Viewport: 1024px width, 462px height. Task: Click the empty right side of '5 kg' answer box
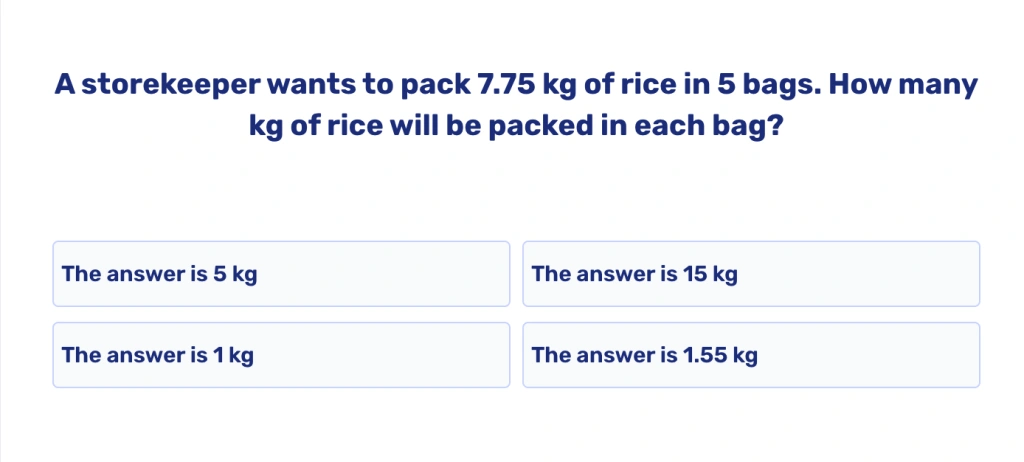(420, 273)
